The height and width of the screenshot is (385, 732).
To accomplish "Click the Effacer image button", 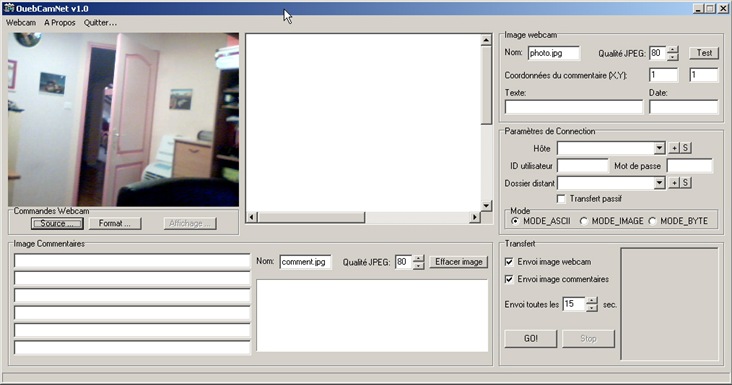I will coord(458,262).
